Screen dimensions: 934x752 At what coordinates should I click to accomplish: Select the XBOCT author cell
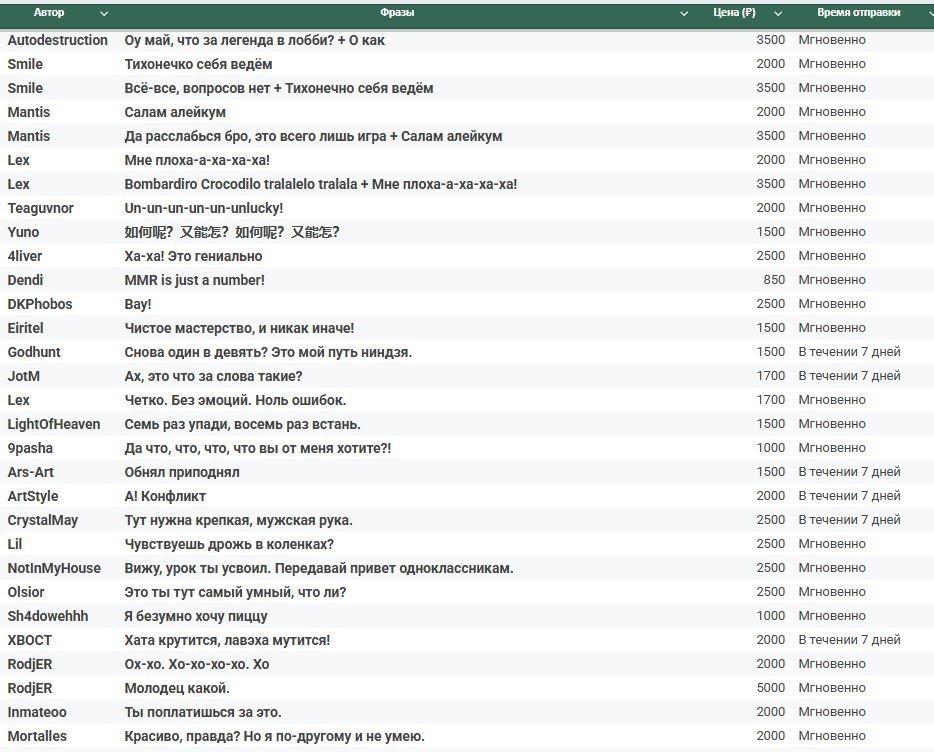click(29, 640)
